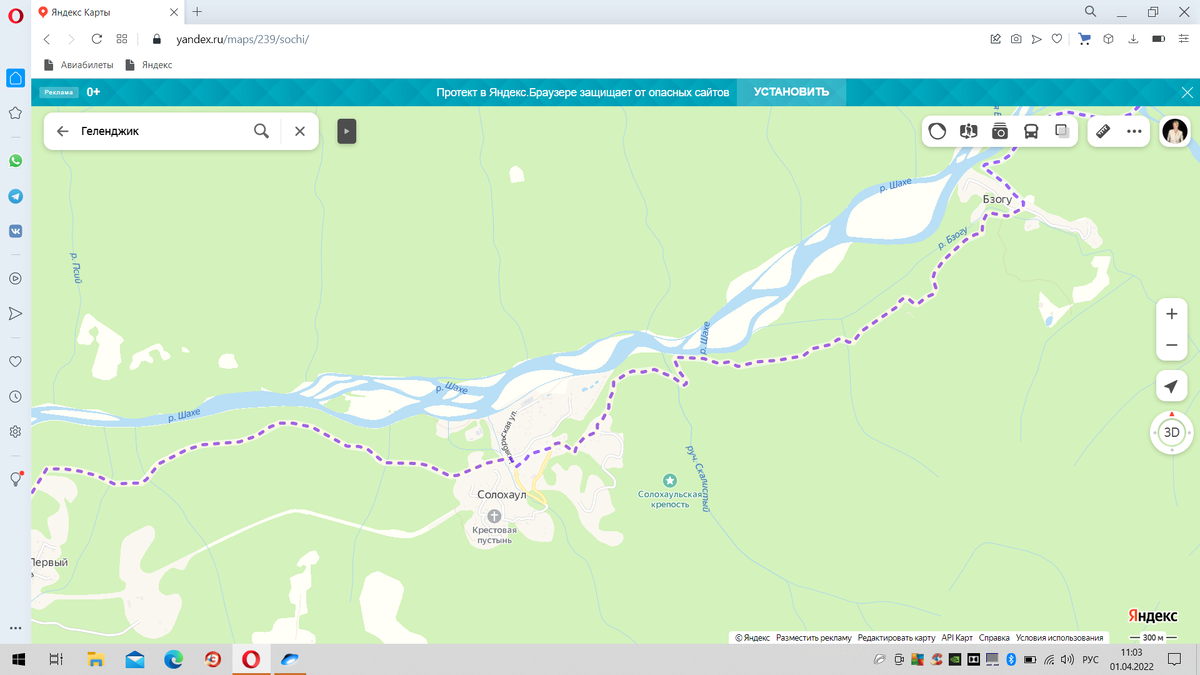The width and height of the screenshot is (1200, 675).
Task: Open a new browser tab
Action: pyautogui.click(x=197, y=12)
